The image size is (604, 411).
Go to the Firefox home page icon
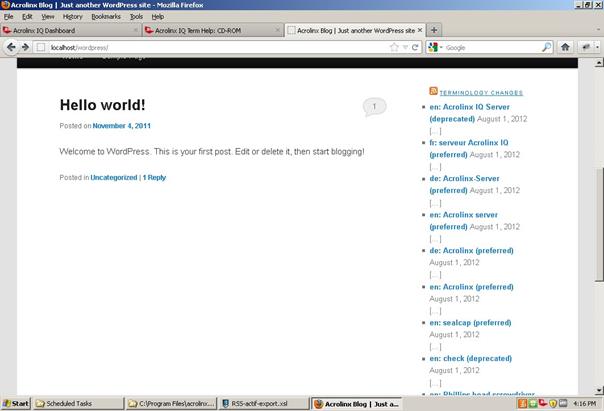(x=565, y=47)
